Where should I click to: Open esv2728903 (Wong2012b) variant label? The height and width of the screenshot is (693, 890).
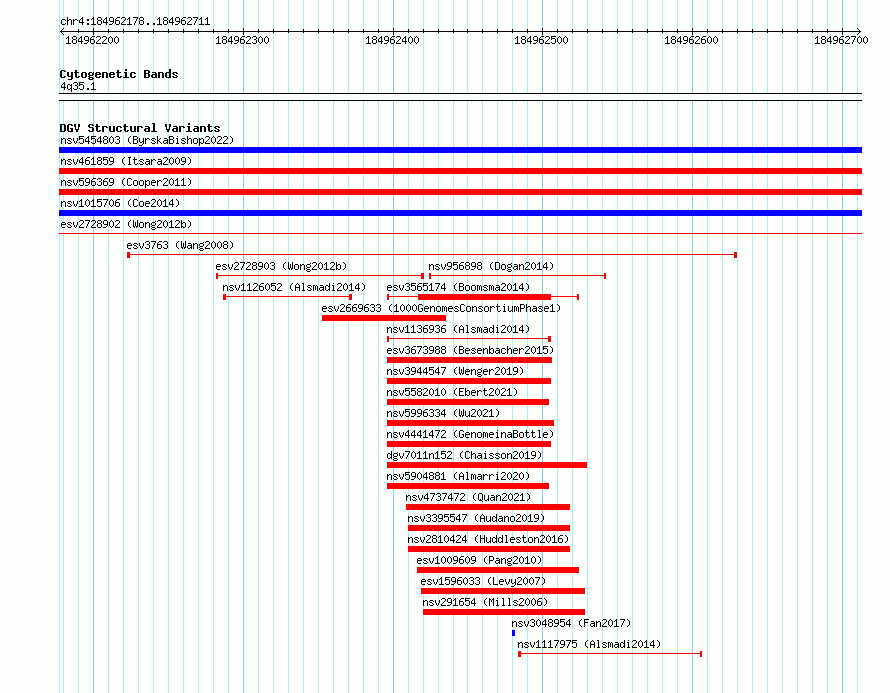pyautogui.click(x=281, y=266)
